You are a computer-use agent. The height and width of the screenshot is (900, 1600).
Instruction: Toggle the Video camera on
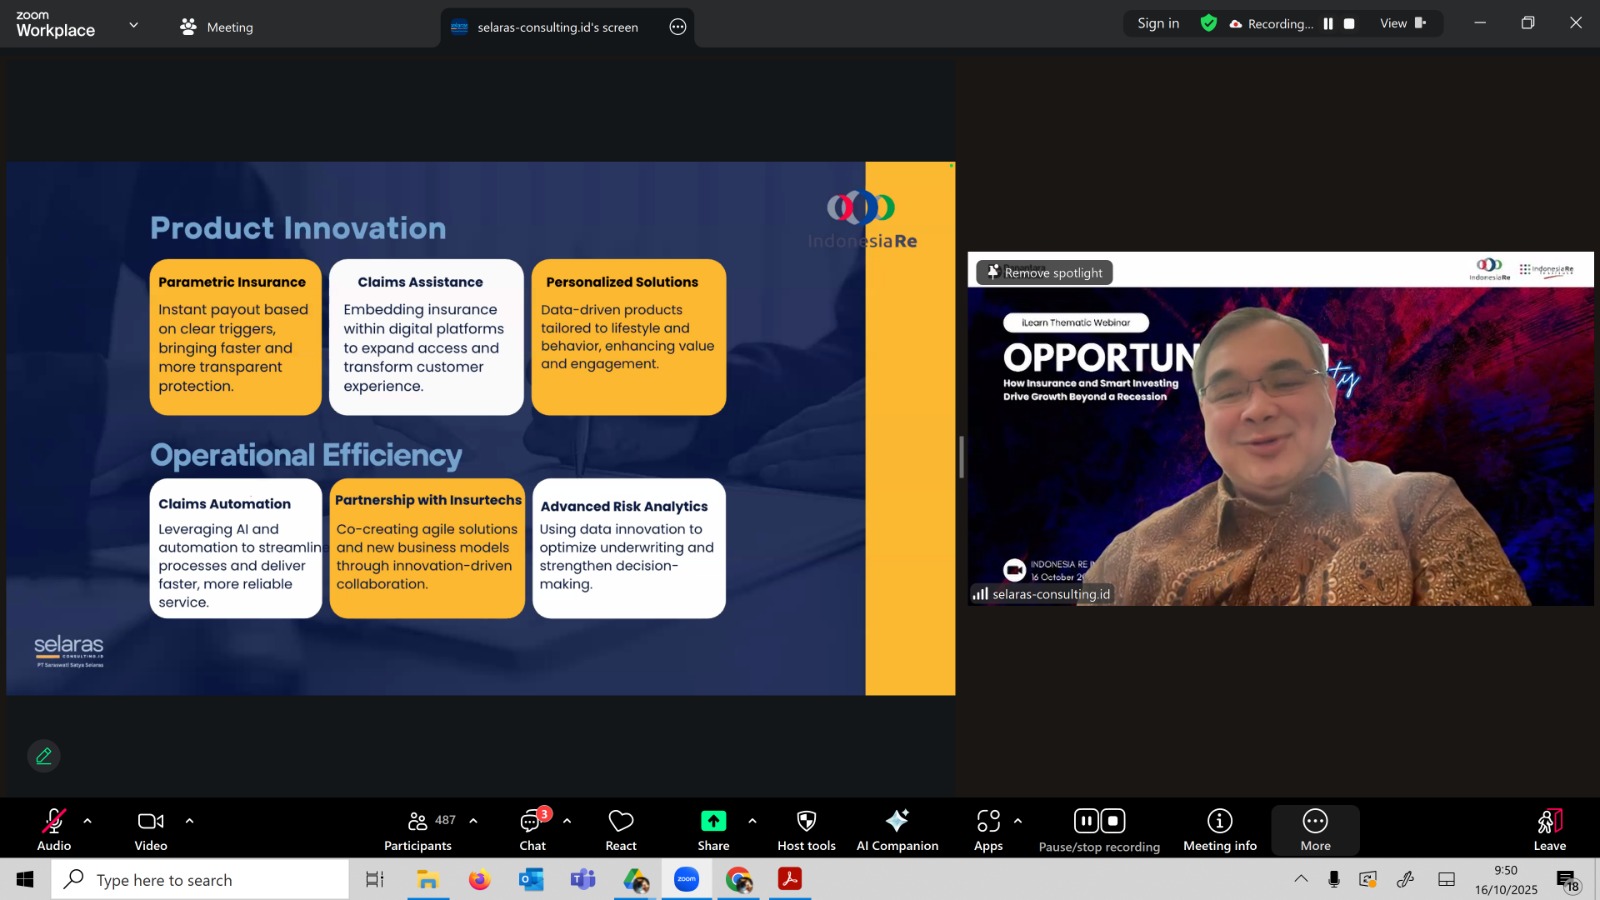click(x=151, y=830)
